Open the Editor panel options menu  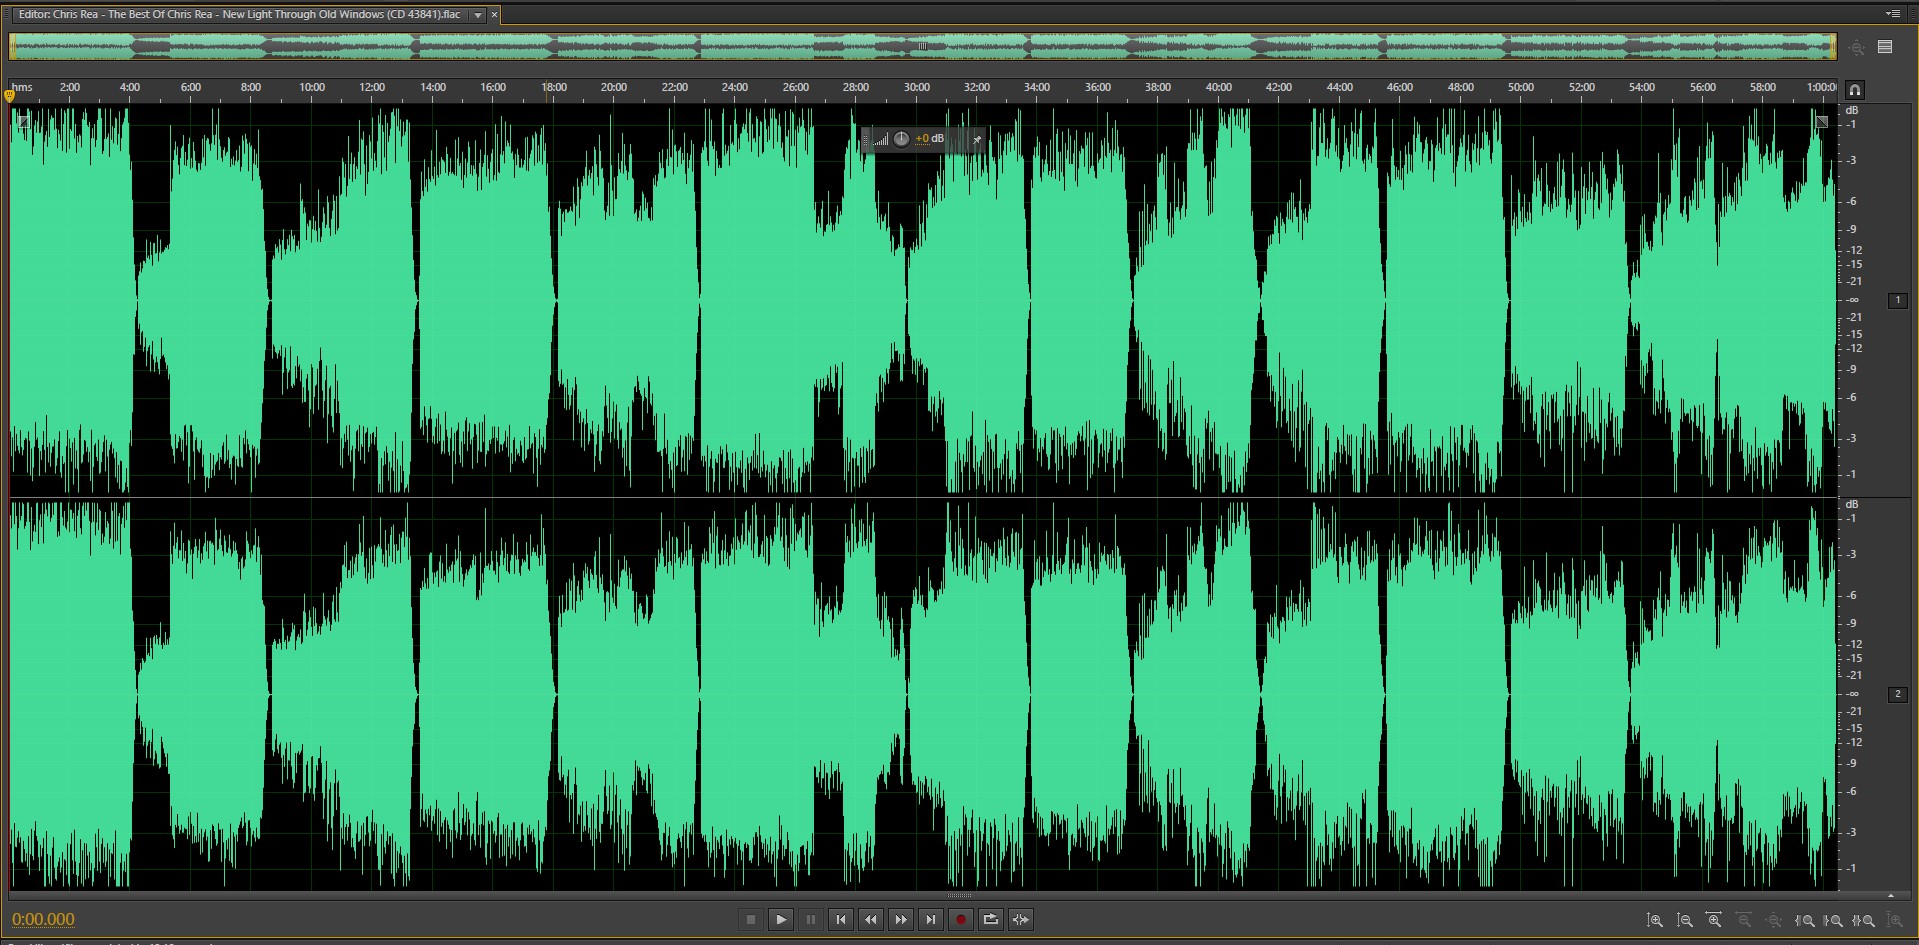pyautogui.click(x=1892, y=14)
